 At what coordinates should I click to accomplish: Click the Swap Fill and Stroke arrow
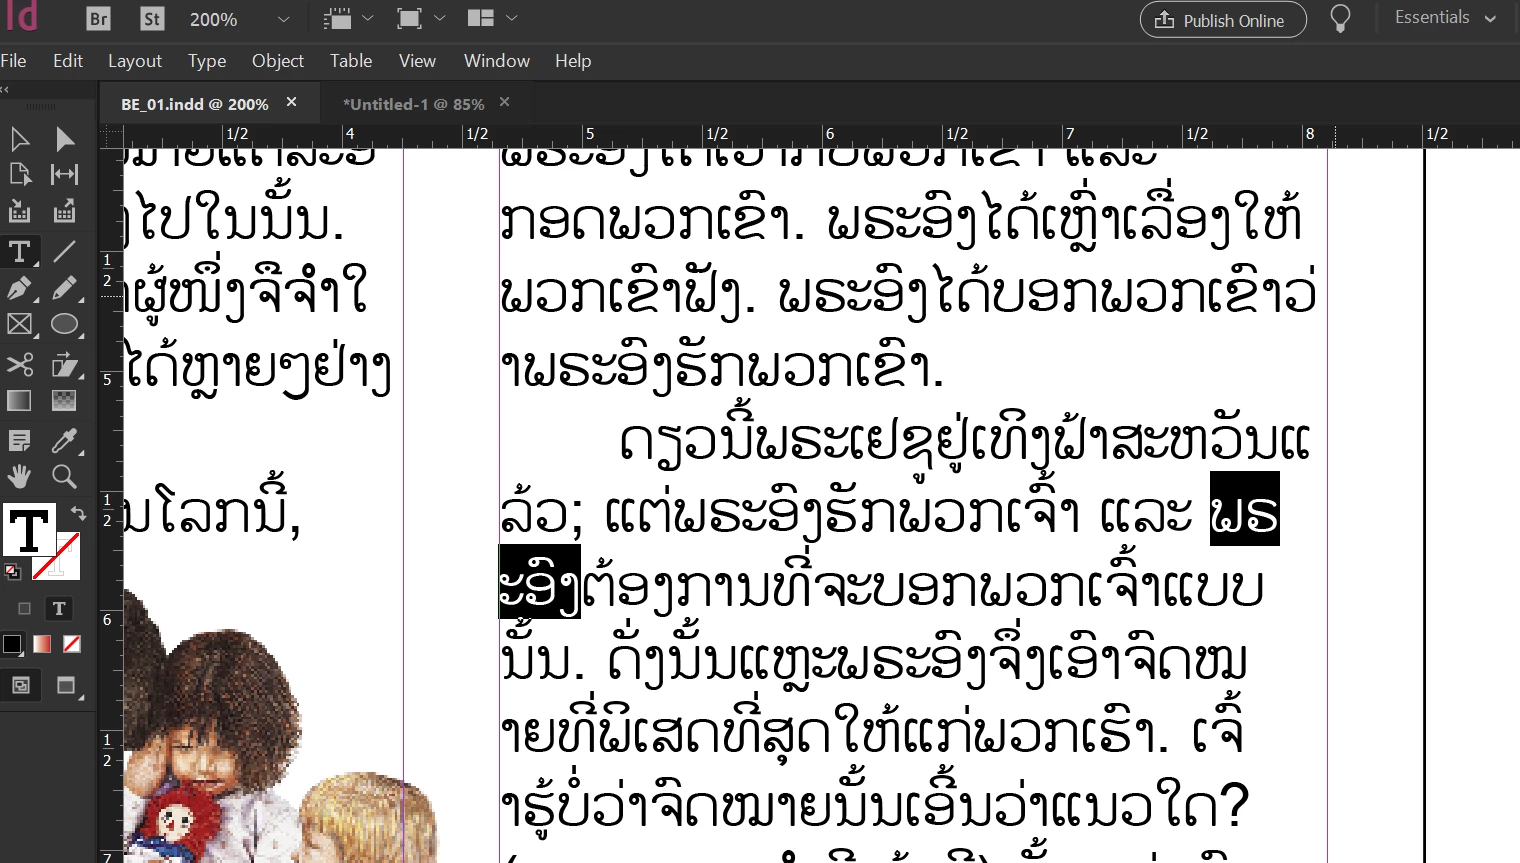click(x=78, y=513)
